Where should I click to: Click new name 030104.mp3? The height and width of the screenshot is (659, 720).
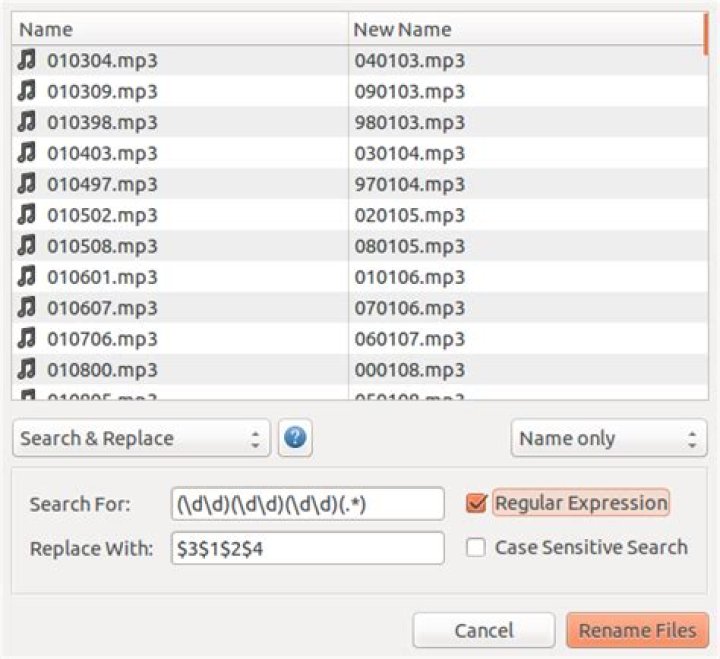(x=410, y=153)
